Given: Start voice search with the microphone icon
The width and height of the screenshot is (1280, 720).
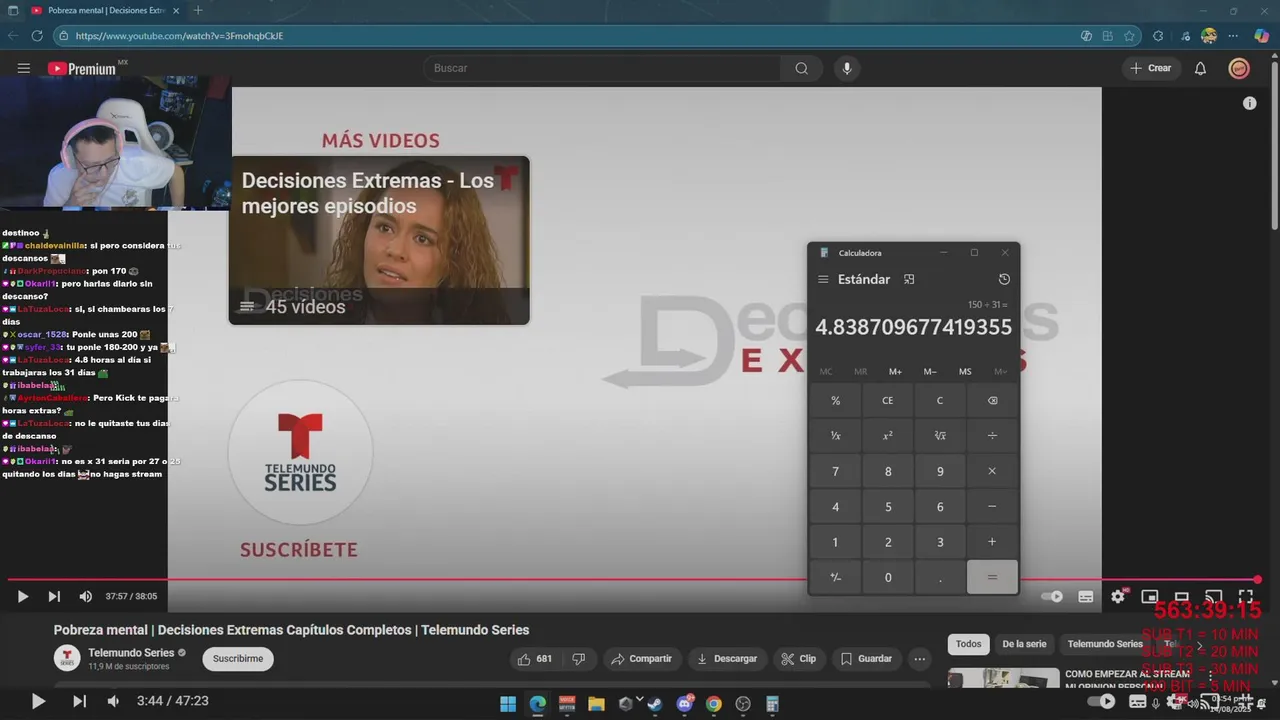Looking at the screenshot, I should [847, 68].
